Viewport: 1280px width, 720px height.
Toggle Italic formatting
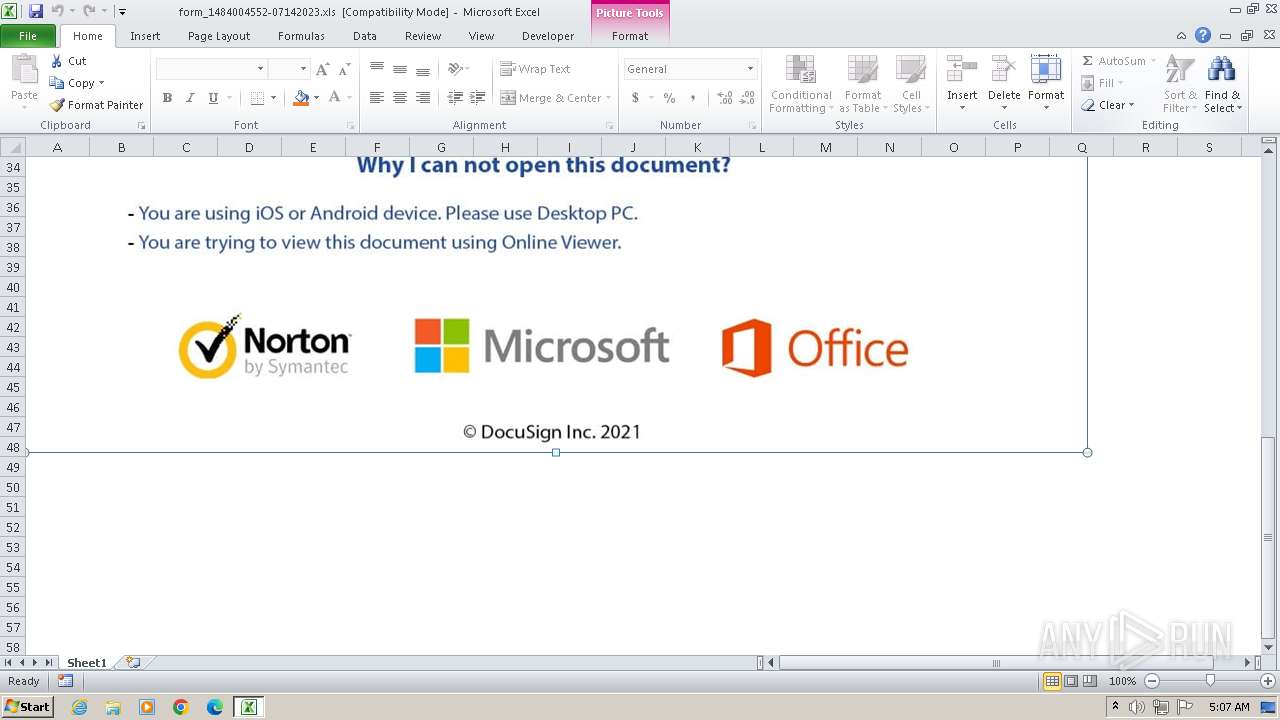click(190, 98)
